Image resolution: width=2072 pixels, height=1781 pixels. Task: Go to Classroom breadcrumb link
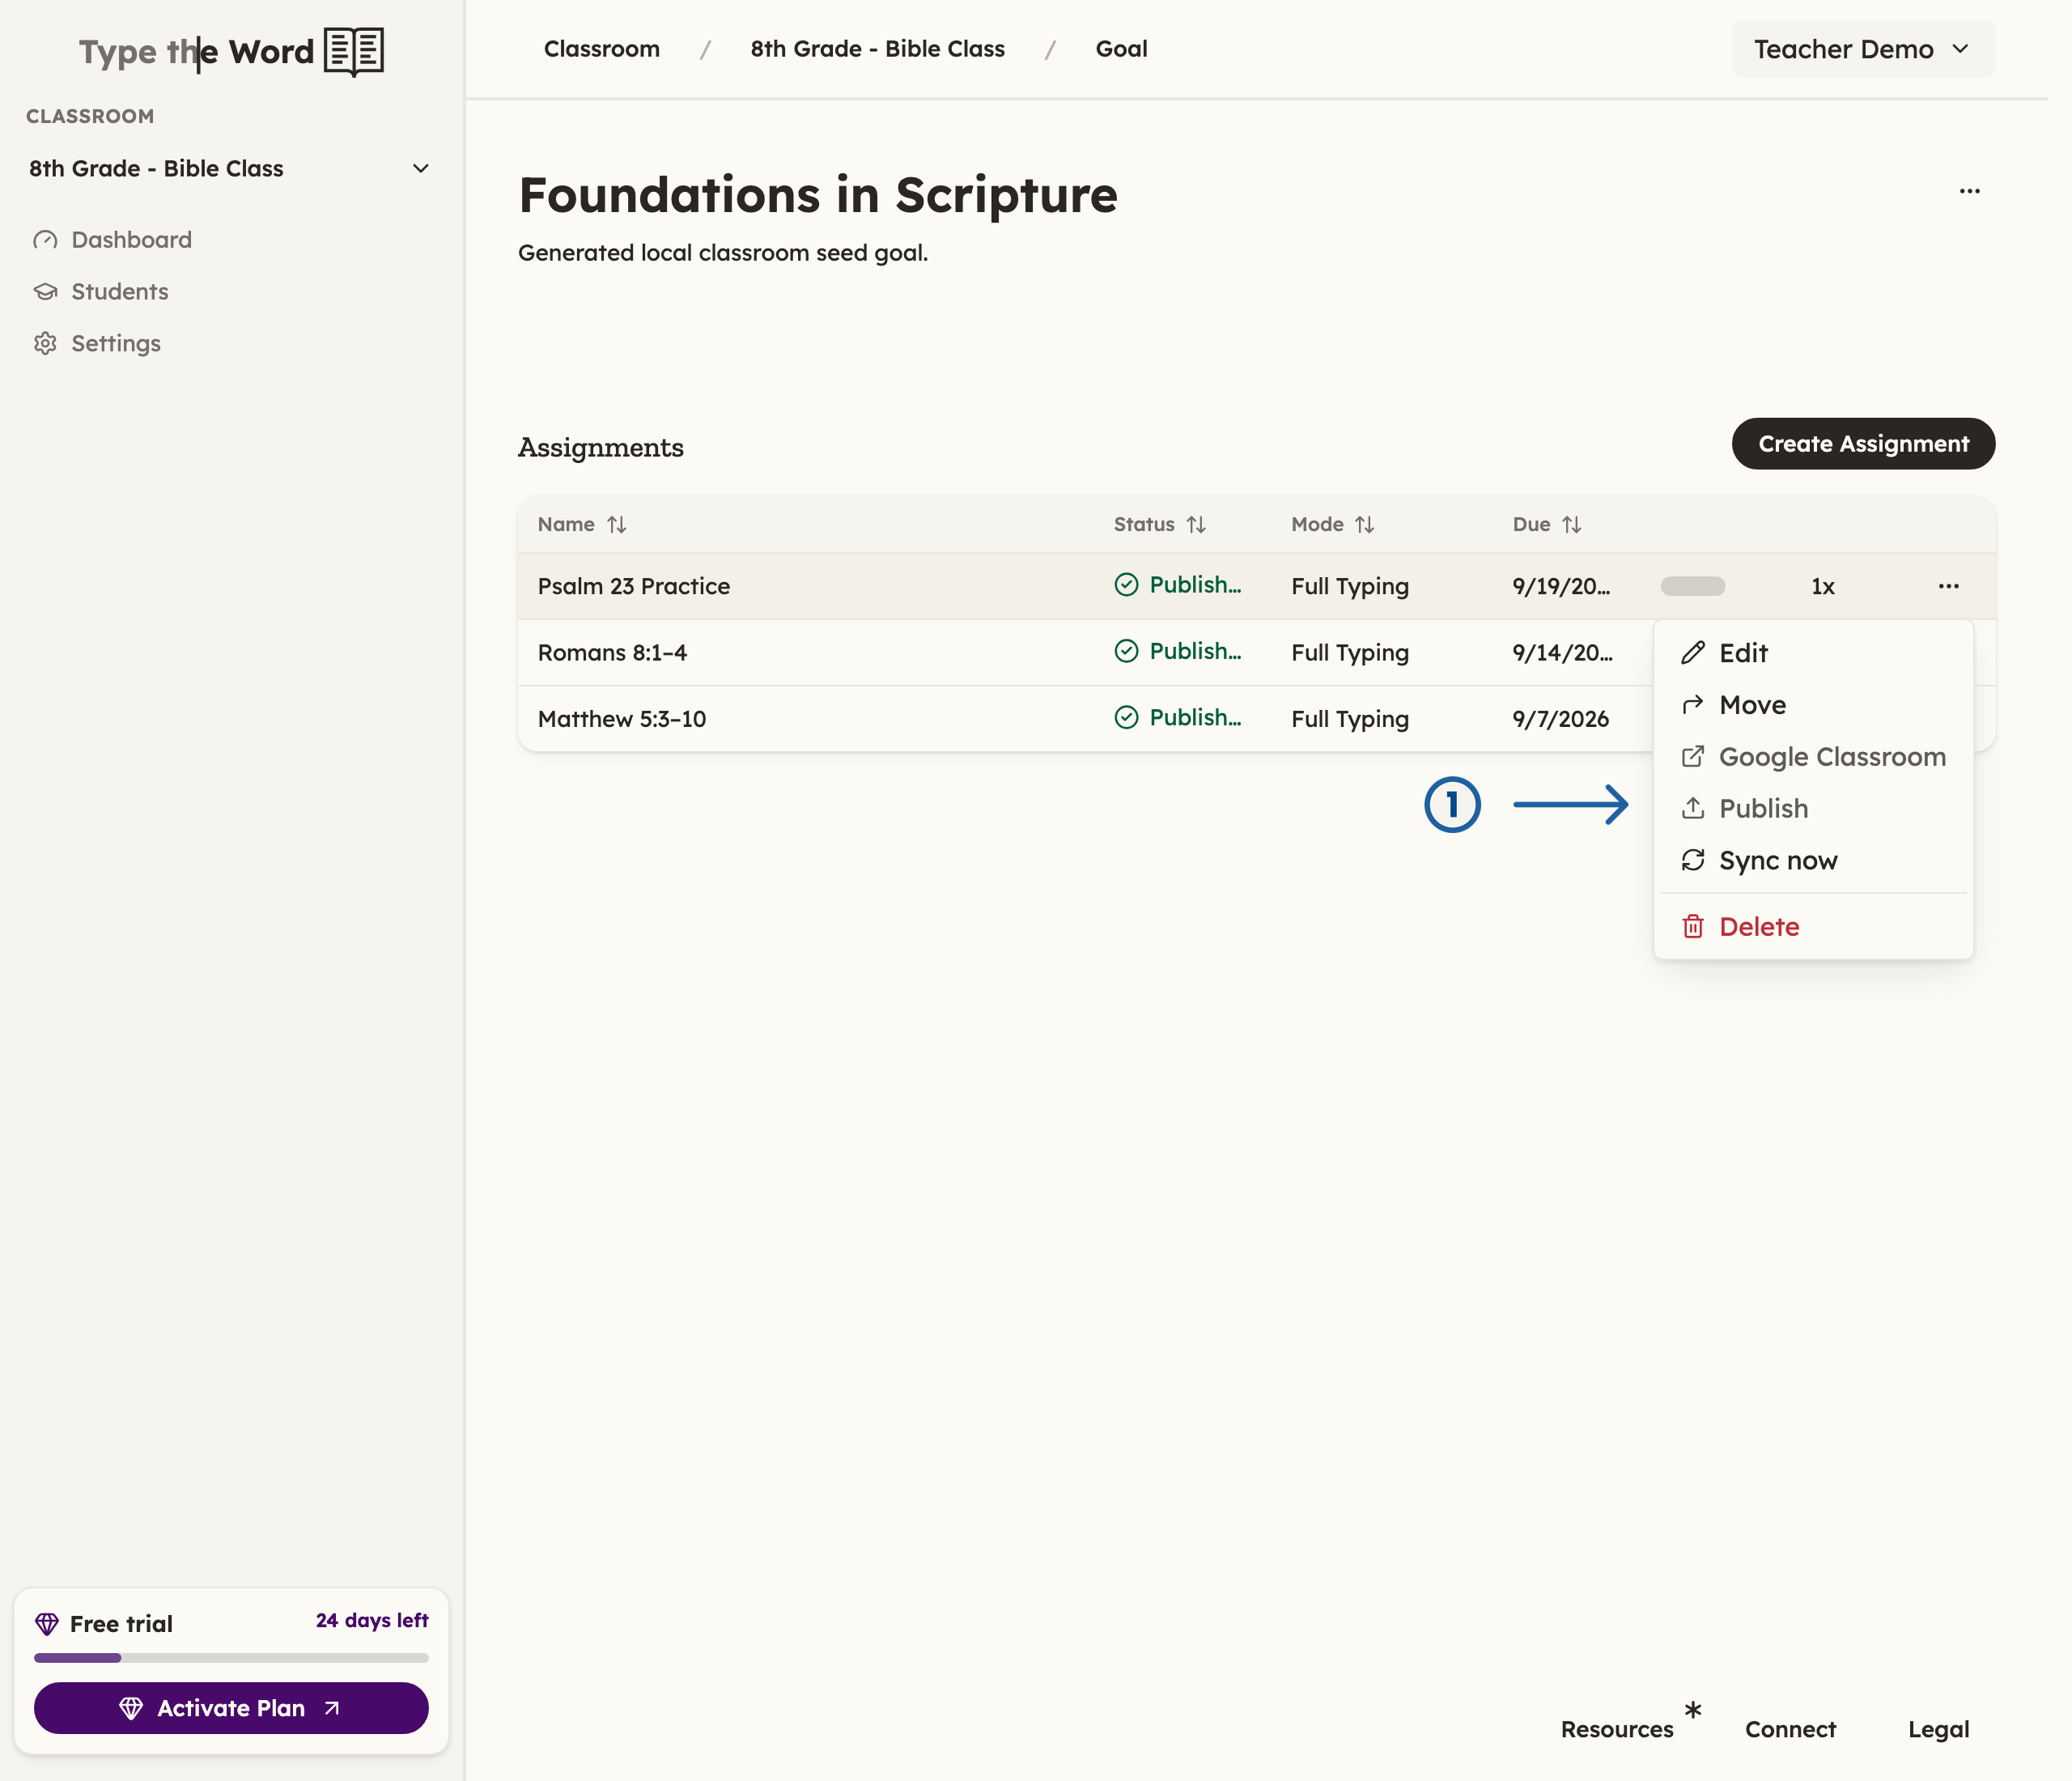pyautogui.click(x=601, y=49)
